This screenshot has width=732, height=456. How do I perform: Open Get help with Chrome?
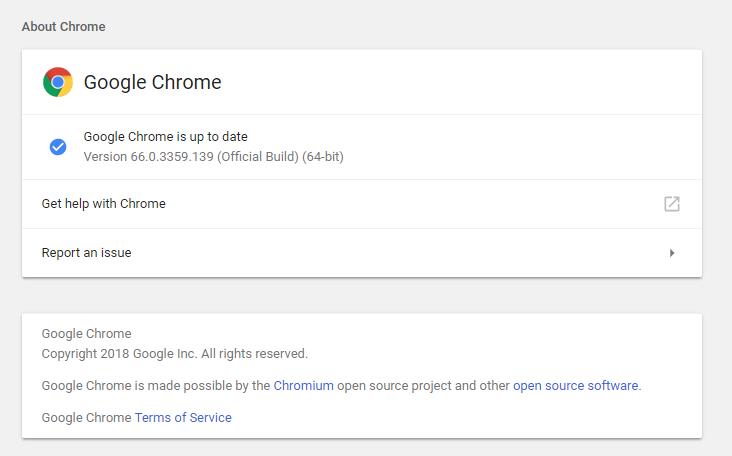pos(362,204)
